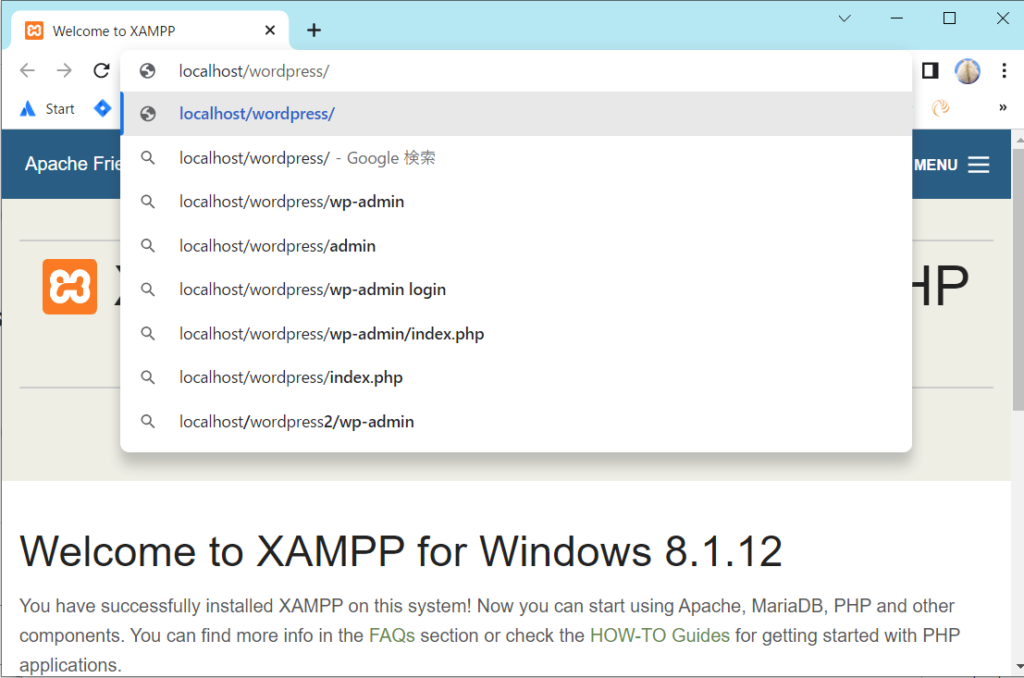
Task: Open the MENU hamburger on XAMPP page
Action: tap(951, 165)
